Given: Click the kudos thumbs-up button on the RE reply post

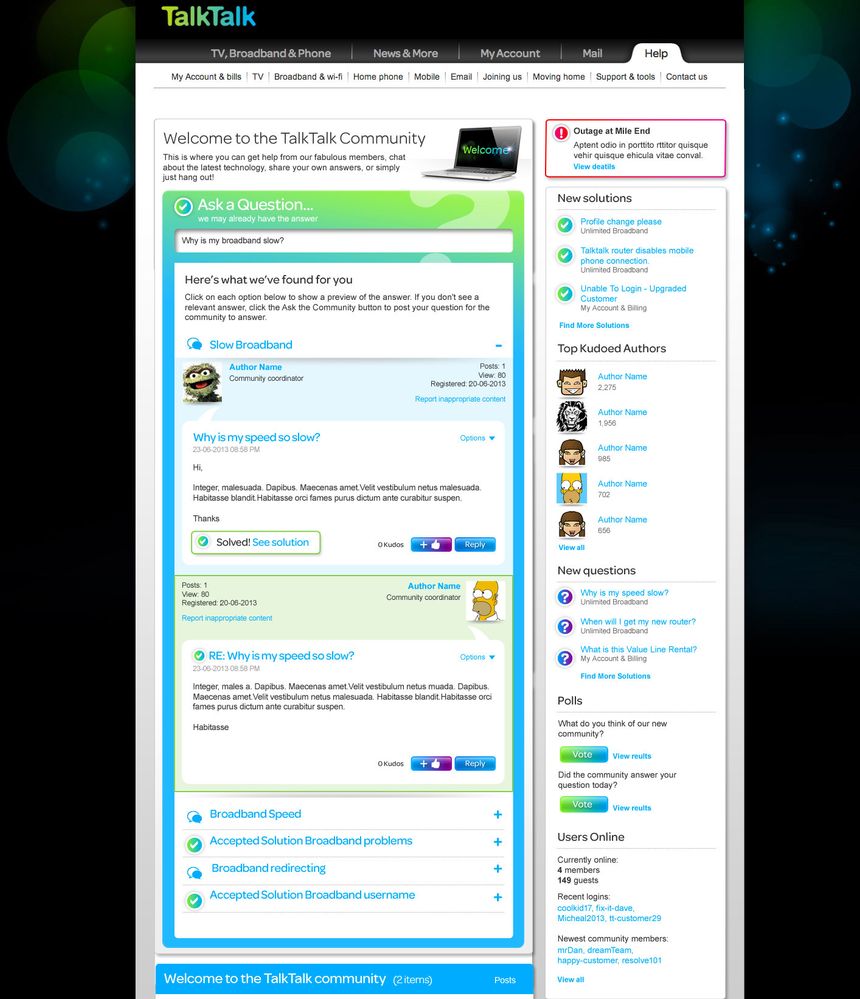Looking at the screenshot, I should click(431, 763).
